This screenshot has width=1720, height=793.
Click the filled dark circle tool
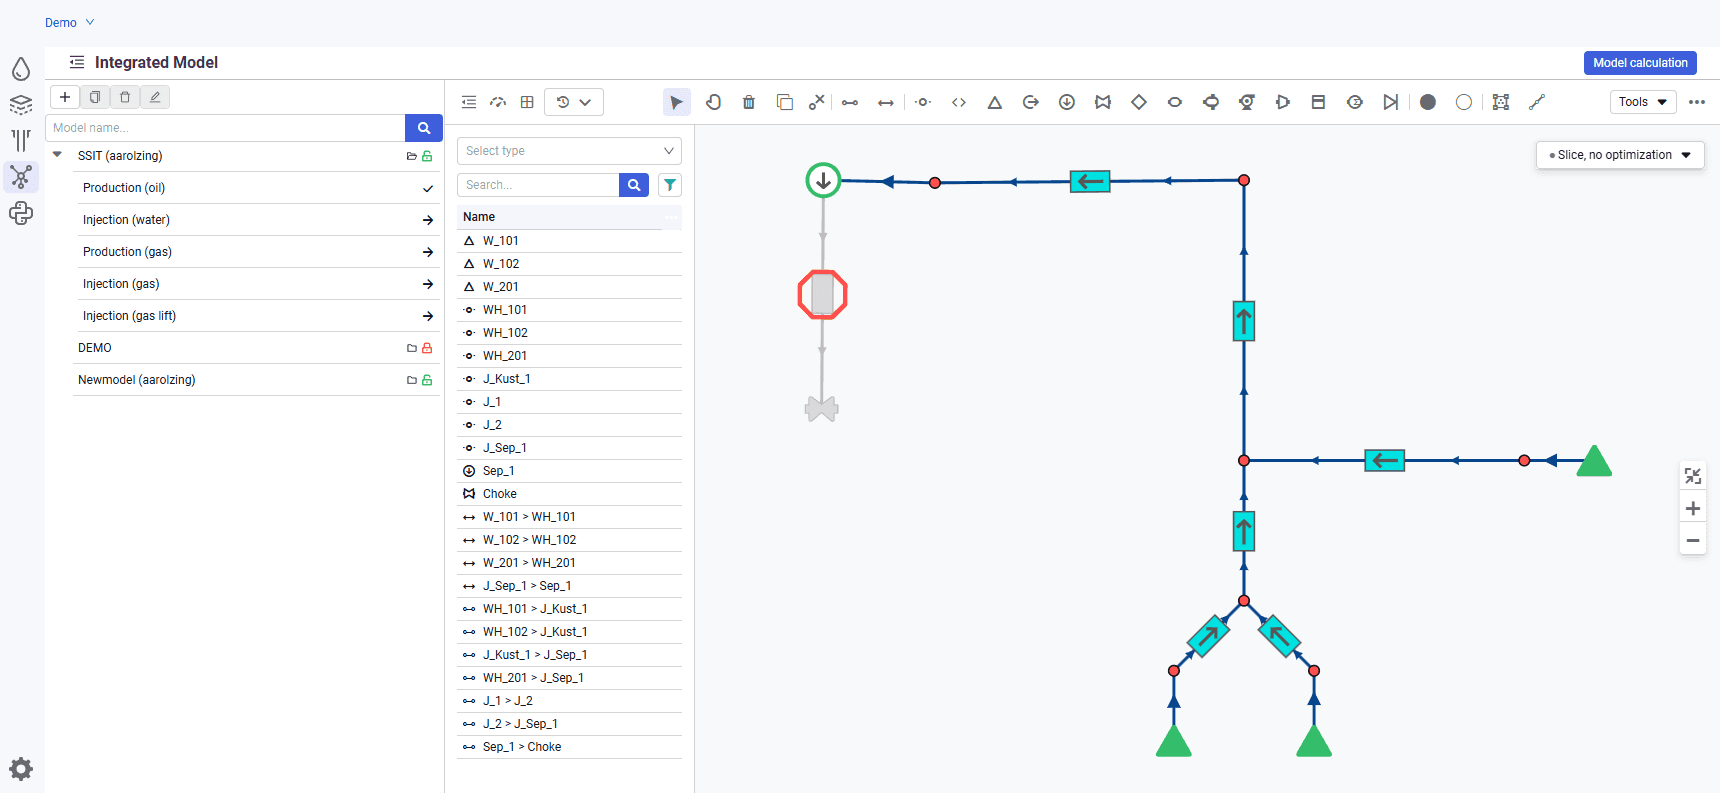click(1428, 102)
